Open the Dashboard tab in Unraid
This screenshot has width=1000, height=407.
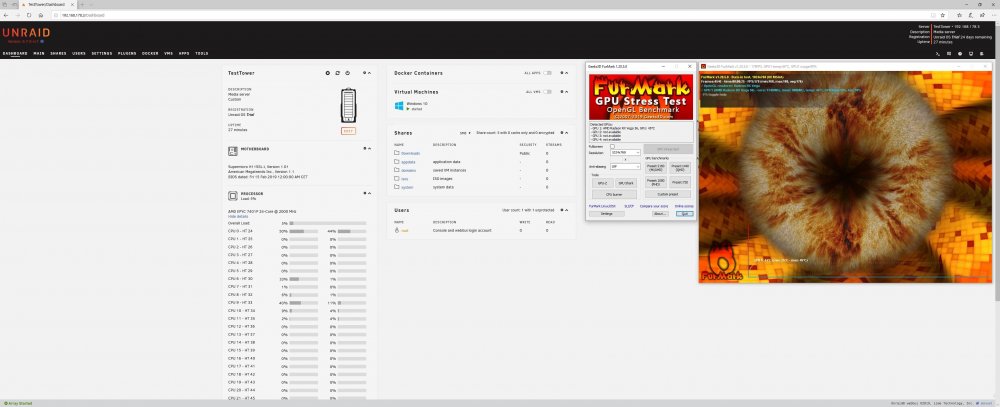[15, 54]
